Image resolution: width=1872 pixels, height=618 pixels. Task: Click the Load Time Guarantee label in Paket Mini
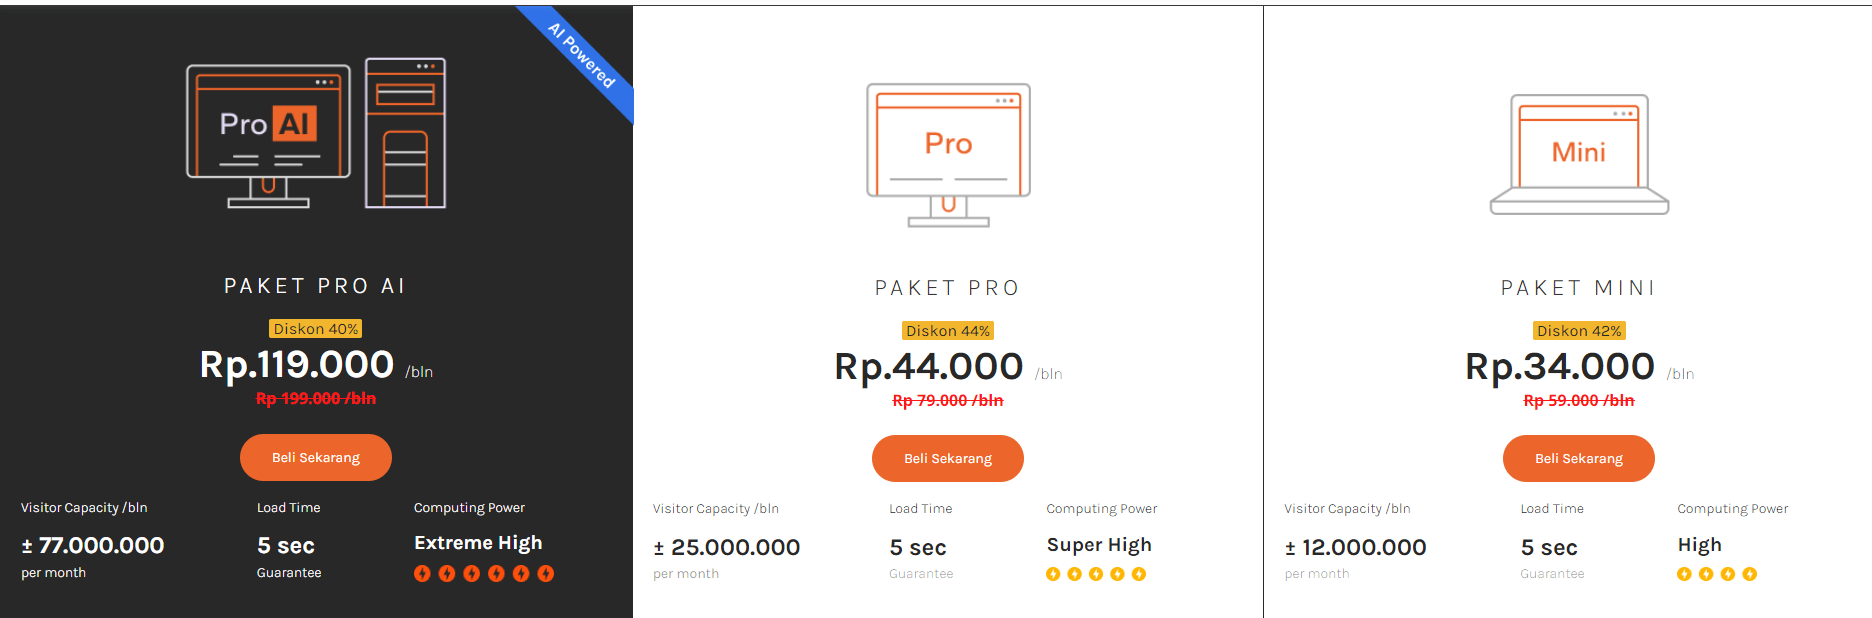[1551, 573]
